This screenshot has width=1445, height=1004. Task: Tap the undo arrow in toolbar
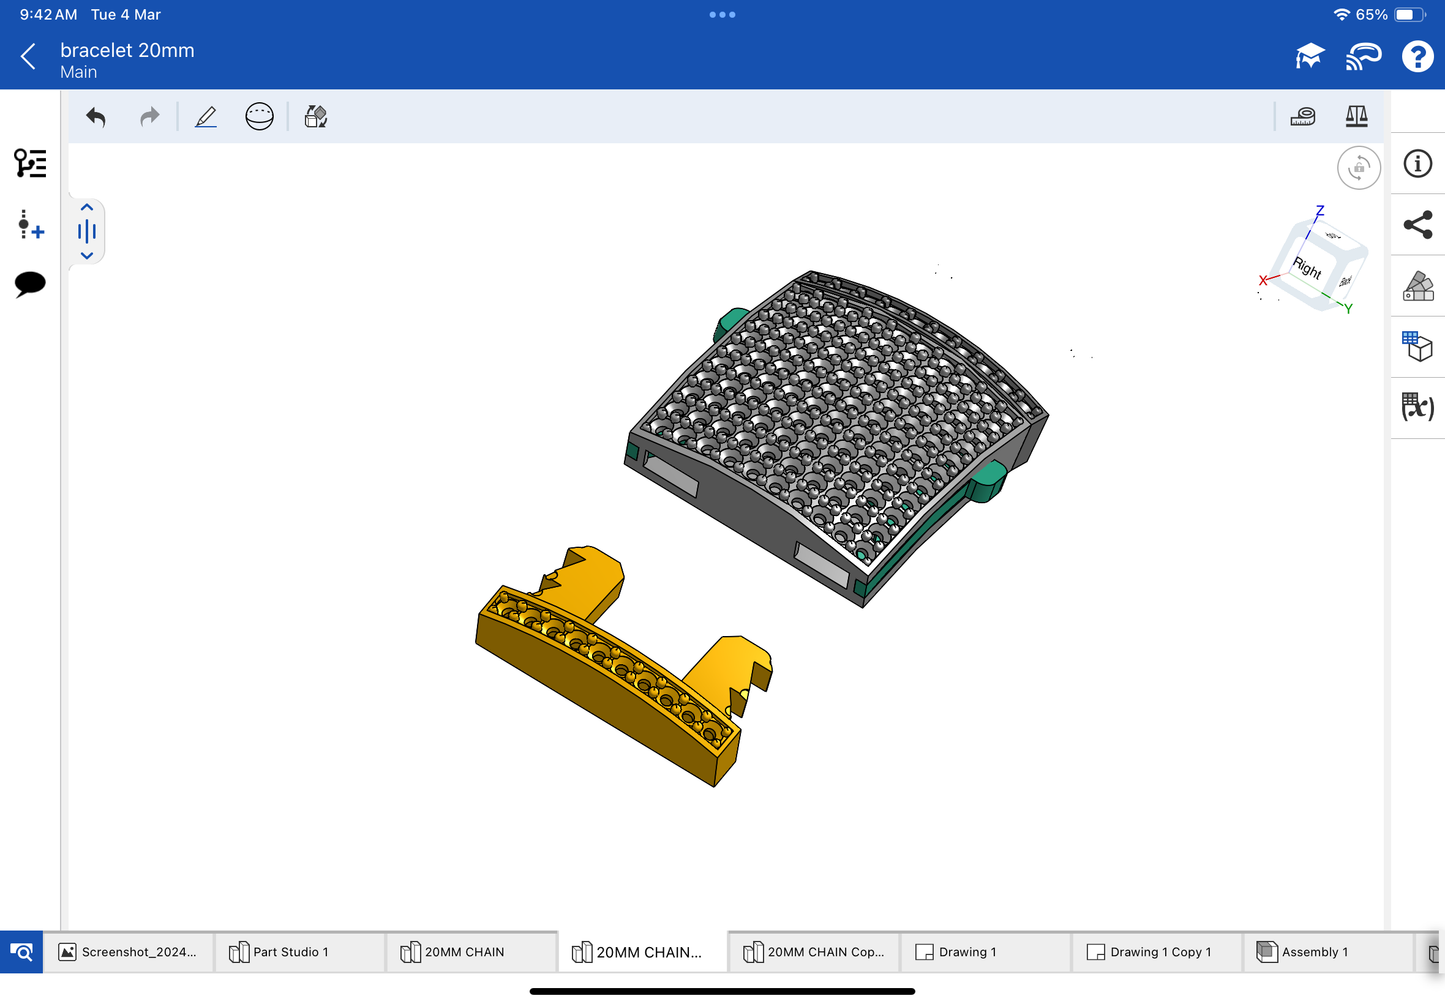pyautogui.click(x=96, y=117)
